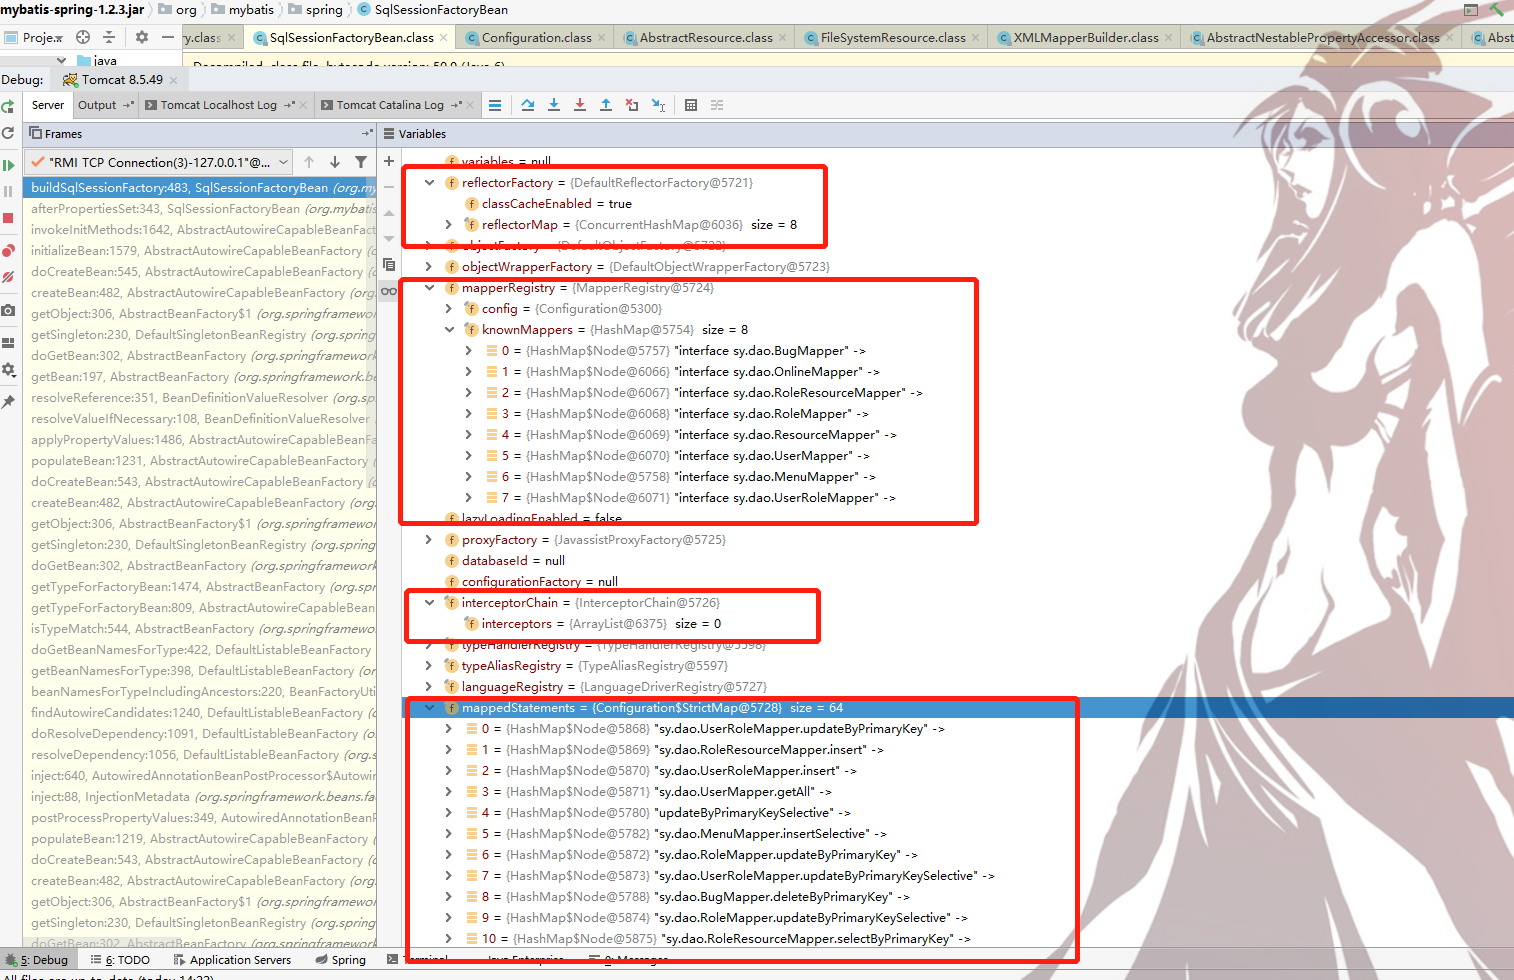The image size is (1514, 980).
Task: Resume the paused program
Action: pos(8,165)
